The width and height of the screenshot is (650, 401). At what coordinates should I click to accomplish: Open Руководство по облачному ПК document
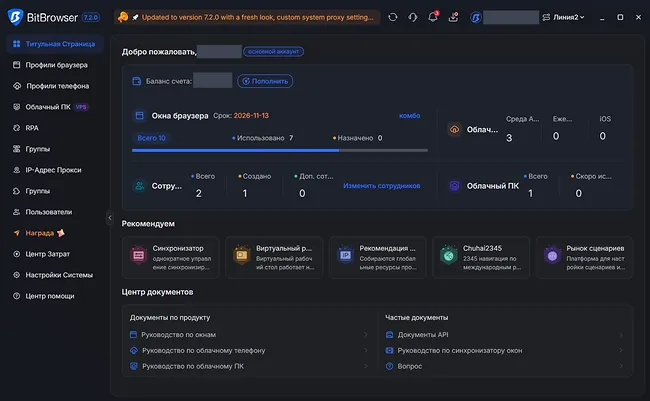click(193, 366)
